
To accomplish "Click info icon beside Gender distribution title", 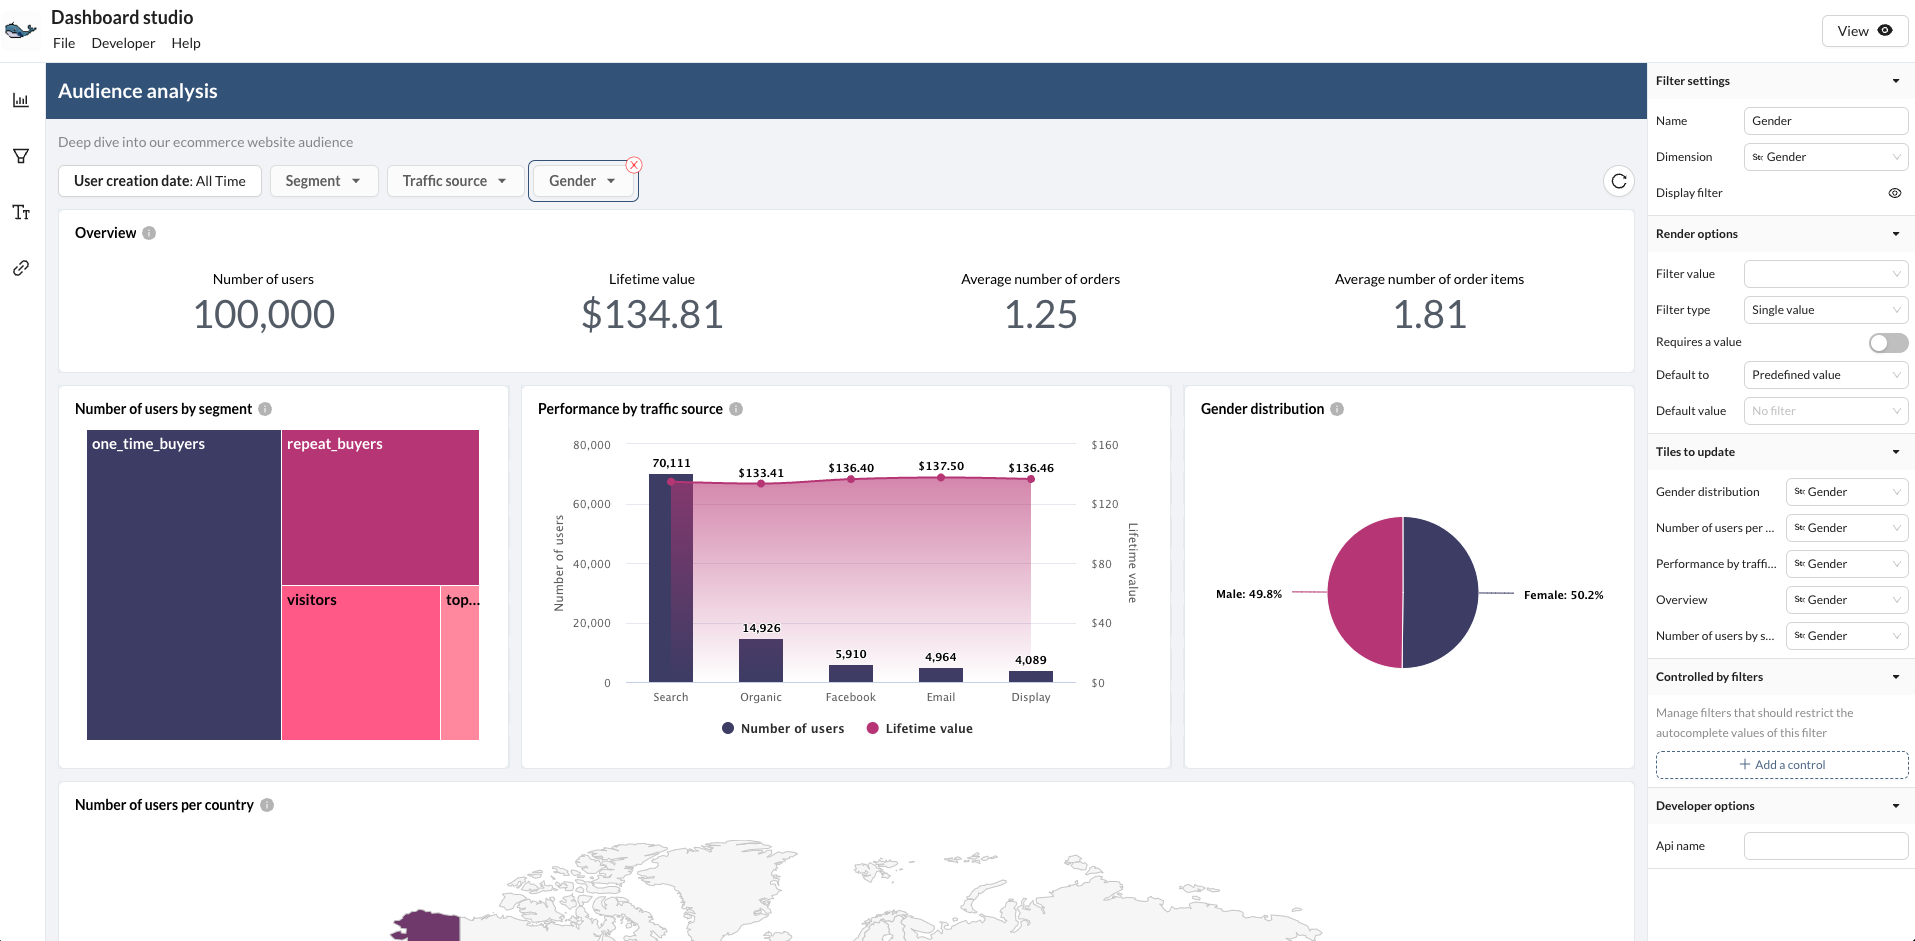I will [x=1337, y=409].
